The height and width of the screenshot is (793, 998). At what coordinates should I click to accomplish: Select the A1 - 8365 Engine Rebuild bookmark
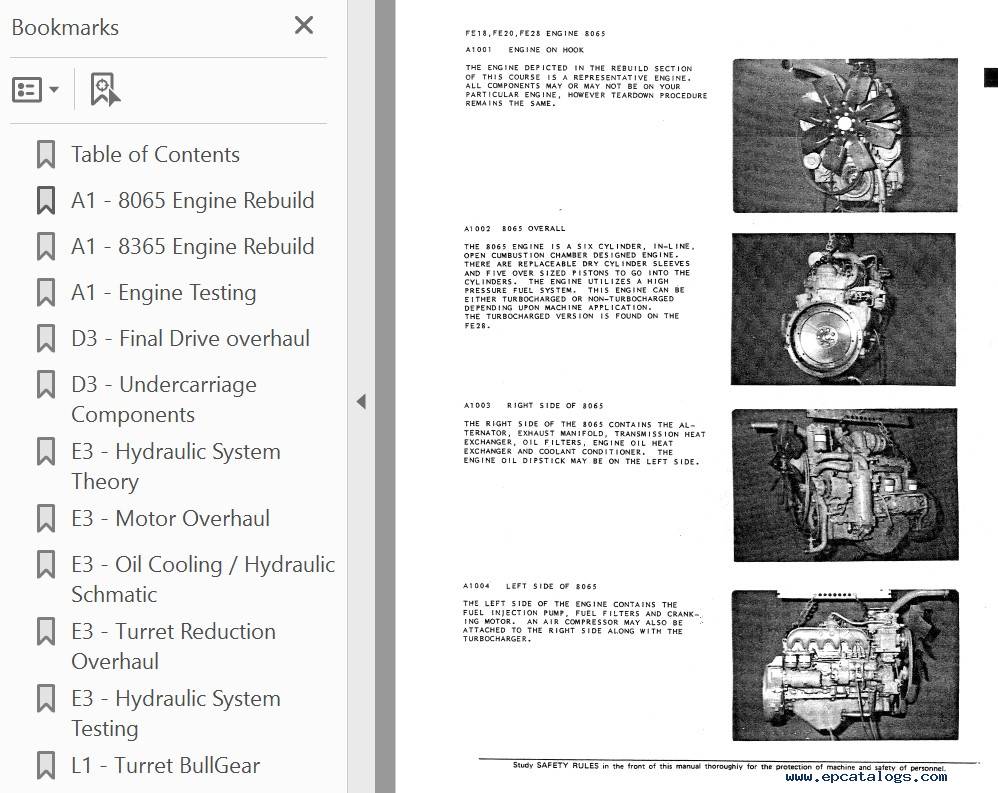[x=192, y=247]
